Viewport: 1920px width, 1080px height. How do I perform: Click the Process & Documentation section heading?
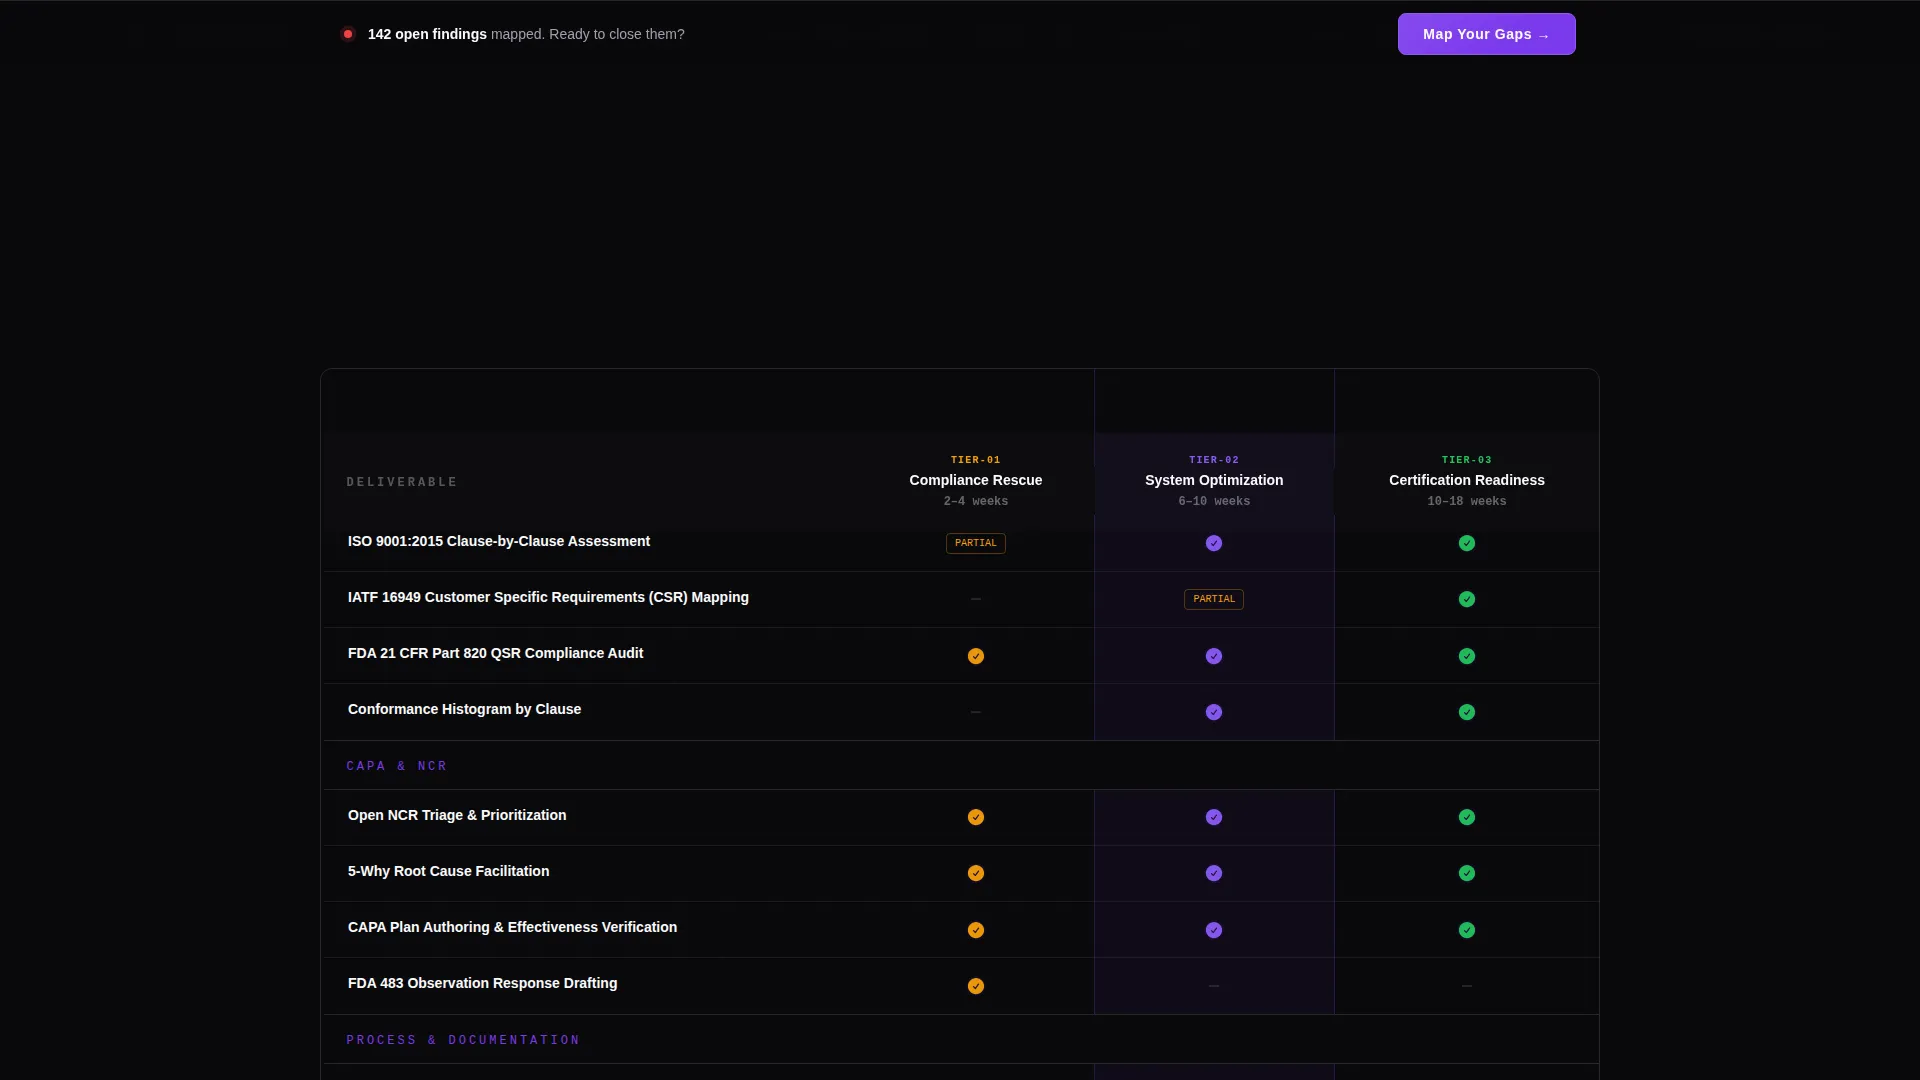click(463, 1040)
